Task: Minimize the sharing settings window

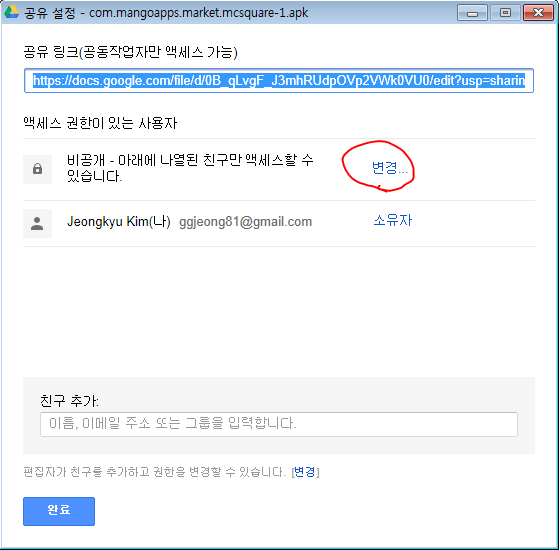Action: coord(472,13)
